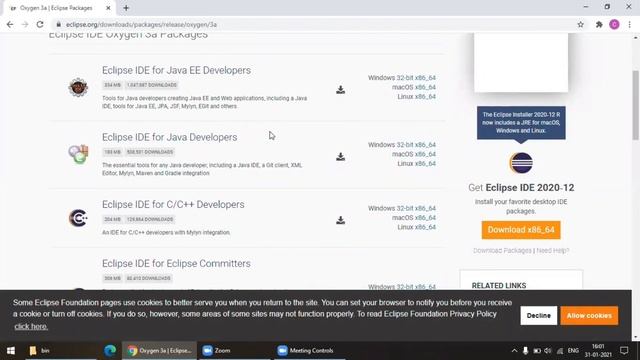Open the Eclipse IDE for Eclipse Committers title
640x360 pixels.
pos(176,264)
